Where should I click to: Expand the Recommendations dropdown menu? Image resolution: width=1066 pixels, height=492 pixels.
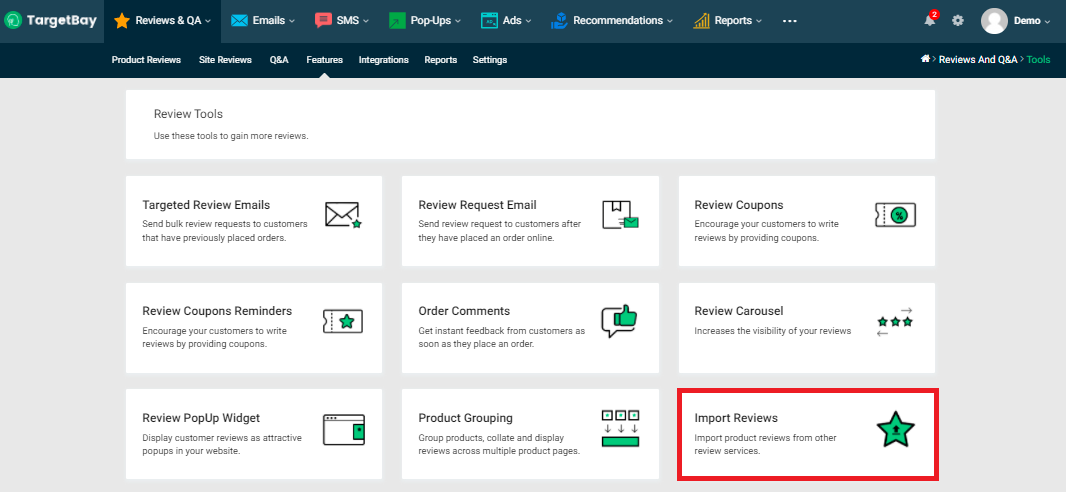coord(670,21)
